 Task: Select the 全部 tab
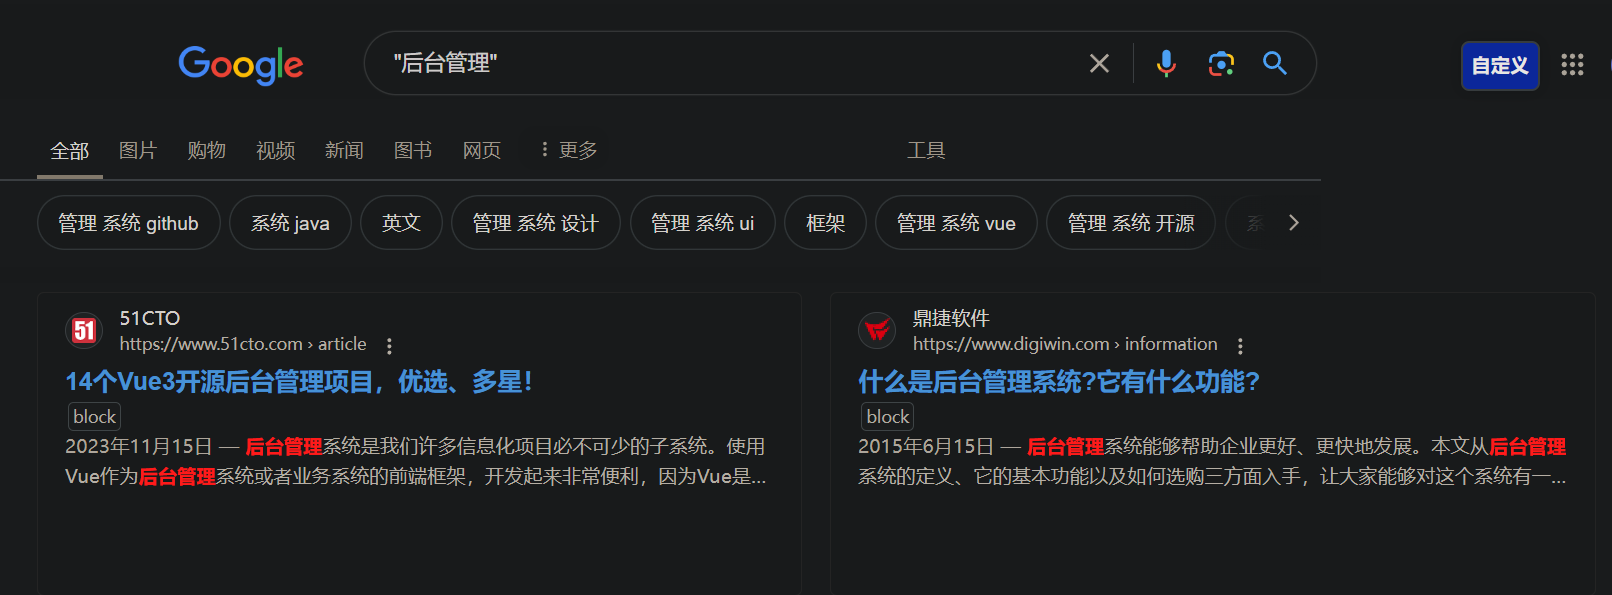coord(70,151)
